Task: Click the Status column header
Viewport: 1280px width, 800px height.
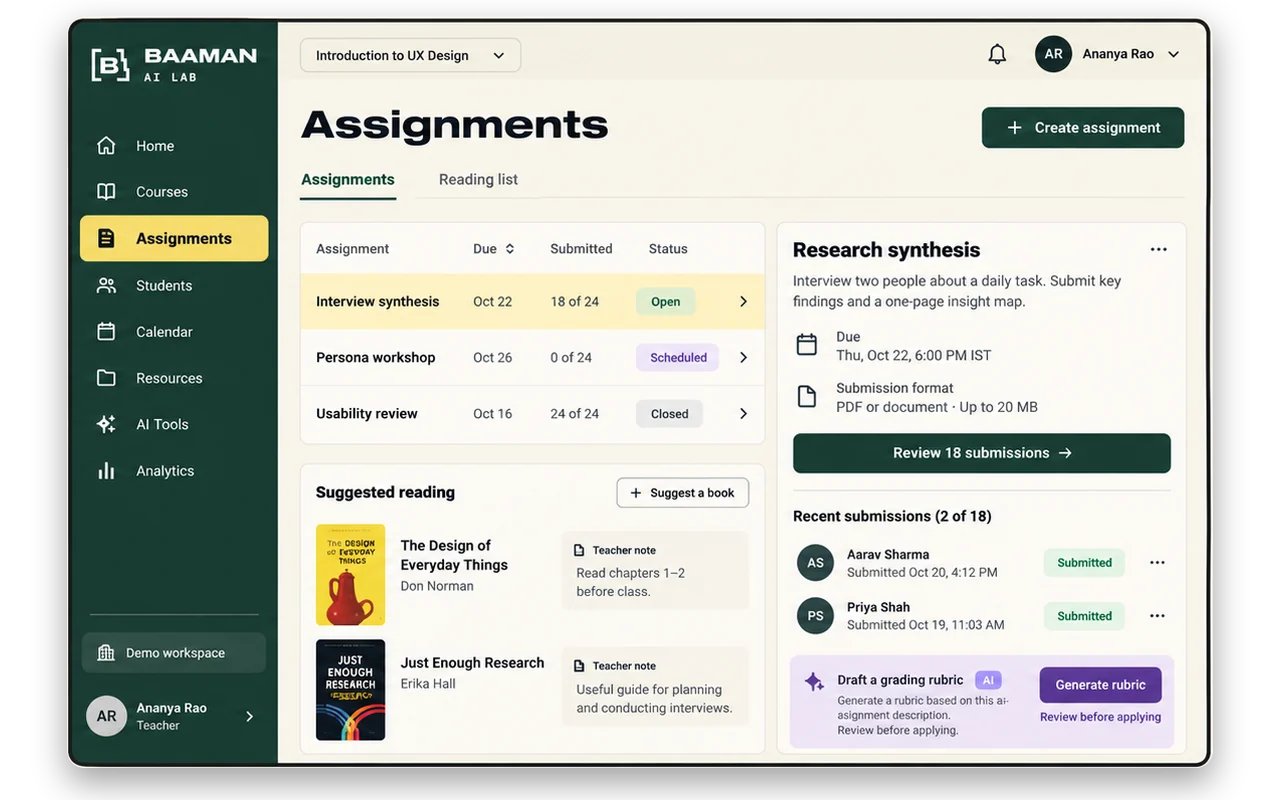Action: 668,249
